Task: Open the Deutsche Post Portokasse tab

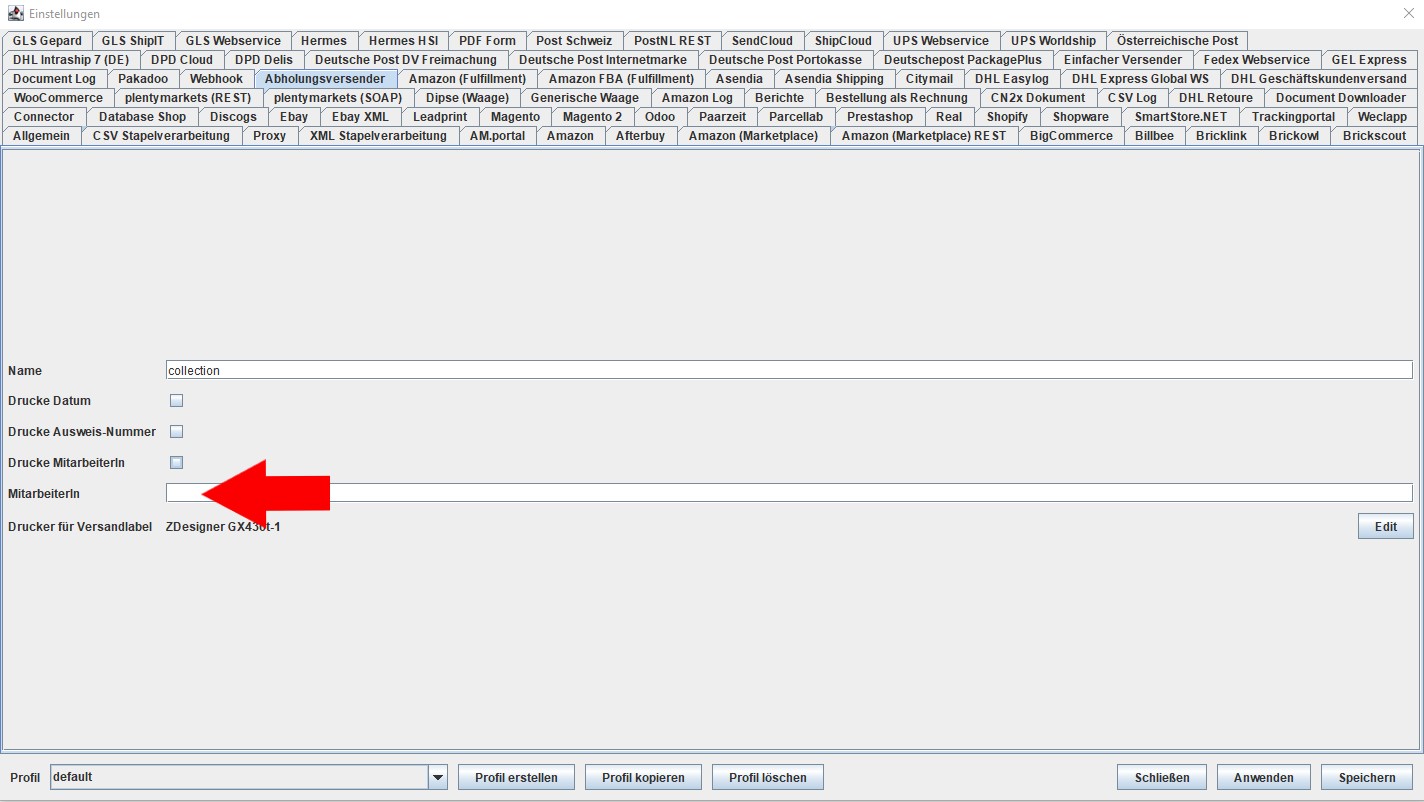Action: (785, 60)
